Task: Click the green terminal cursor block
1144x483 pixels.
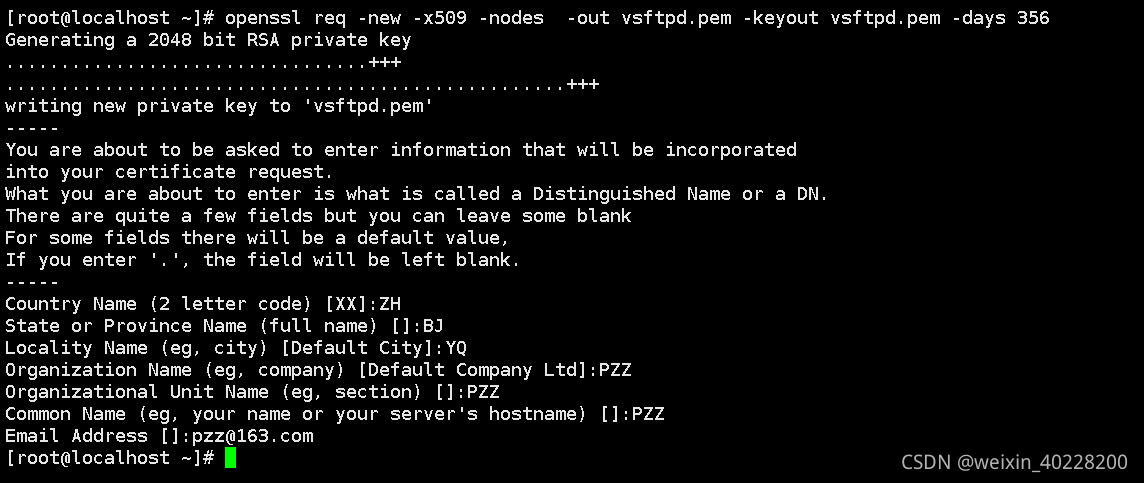Action: pyautogui.click(x=231, y=458)
